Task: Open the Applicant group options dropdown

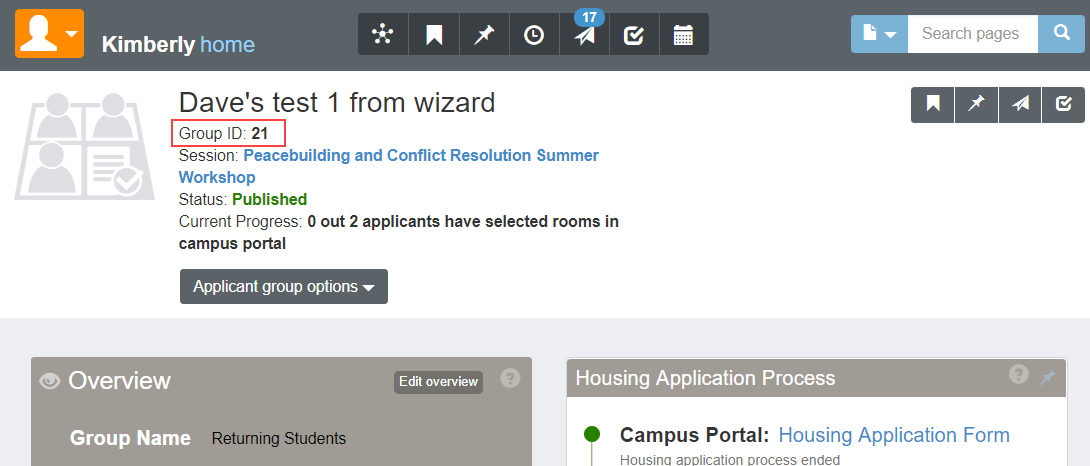Action: (284, 287)
